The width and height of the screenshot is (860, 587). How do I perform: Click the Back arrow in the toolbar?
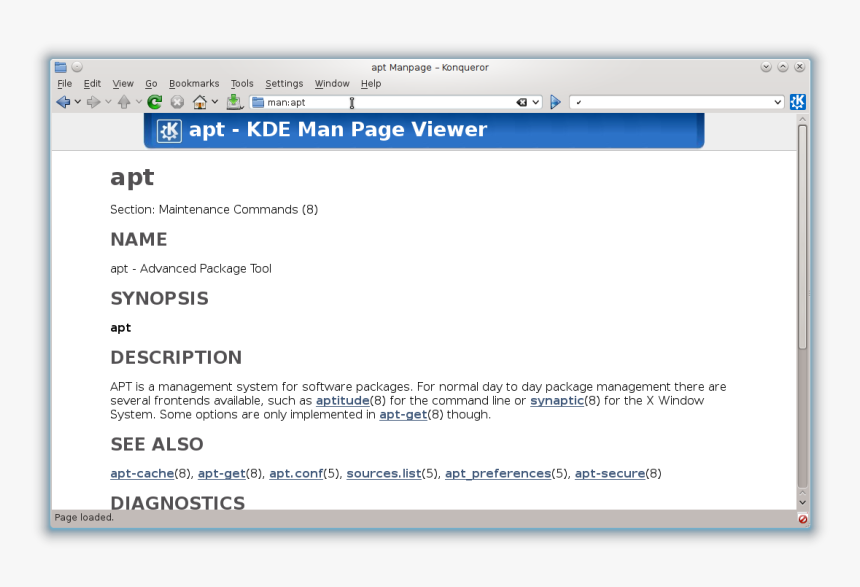tap(63, 102)
